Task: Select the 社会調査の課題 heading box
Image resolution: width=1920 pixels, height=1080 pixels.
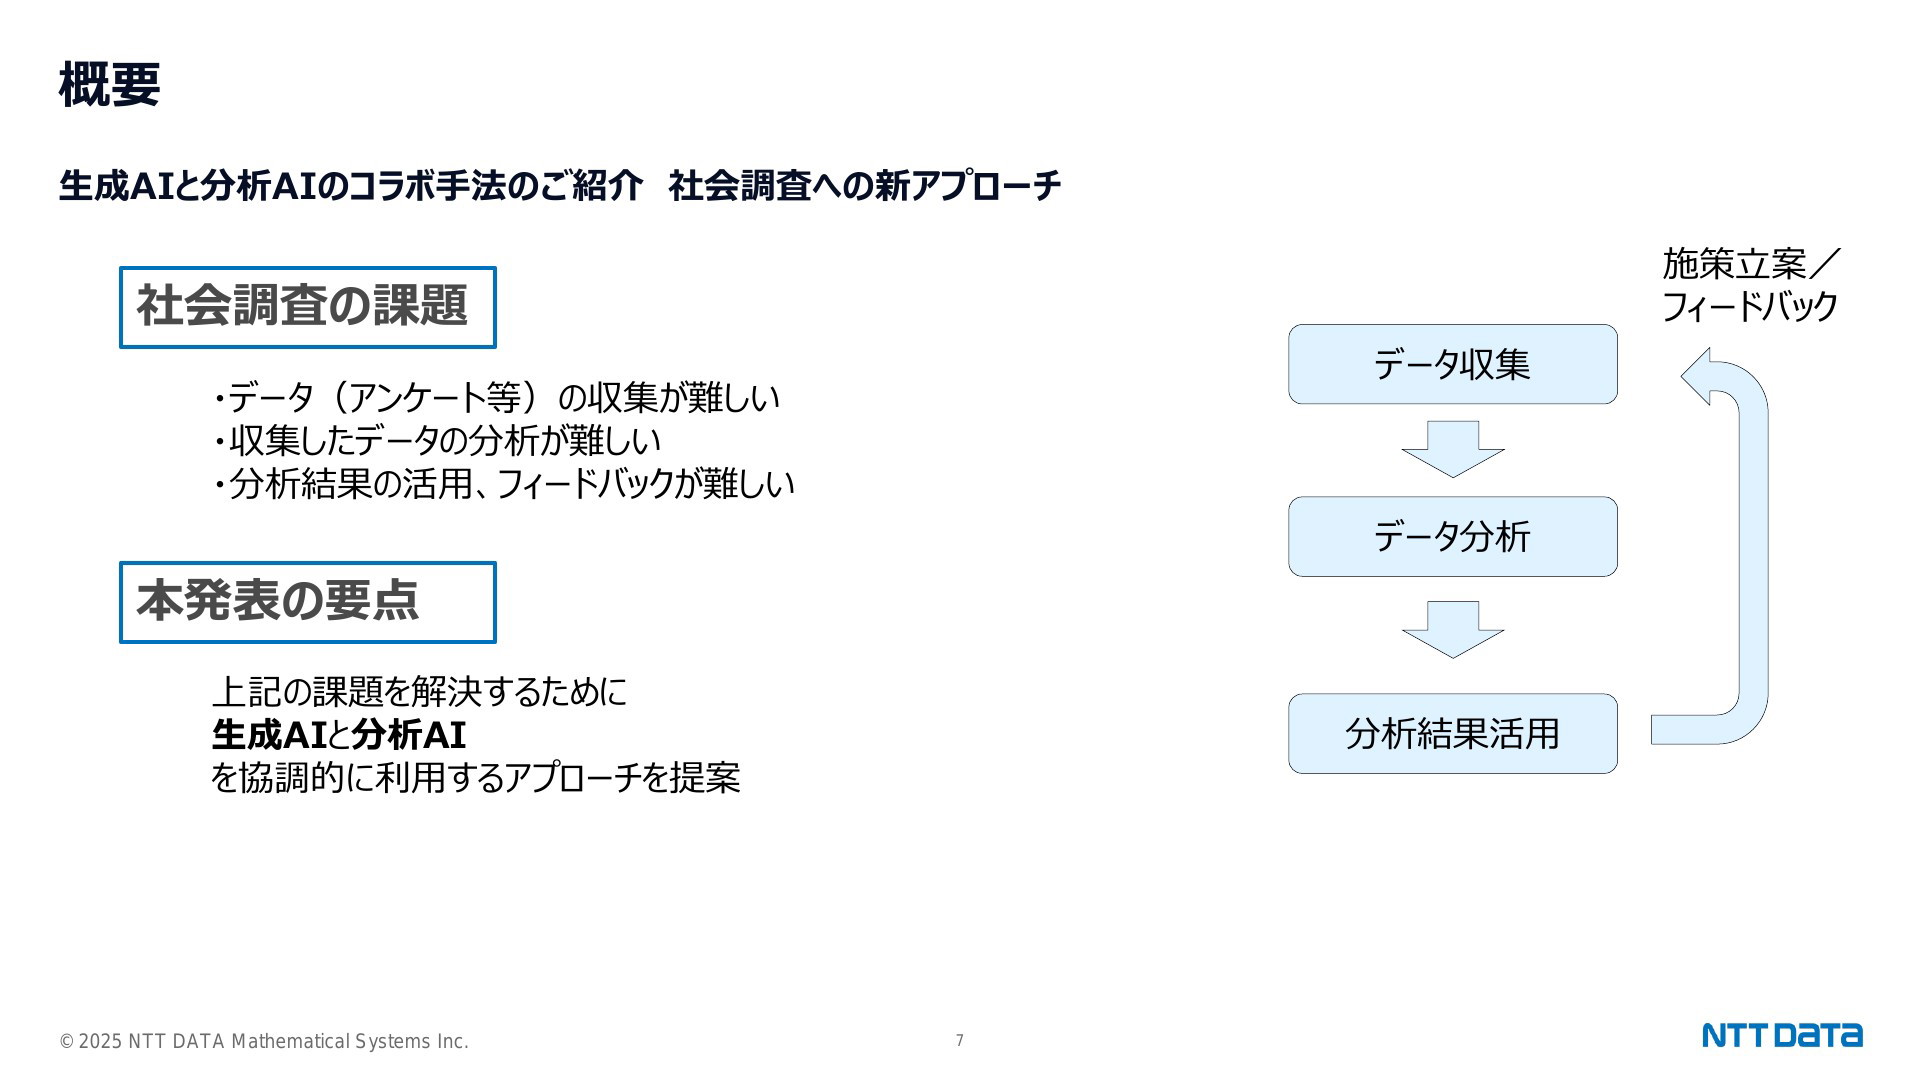Action: click(x=308, y=307)
